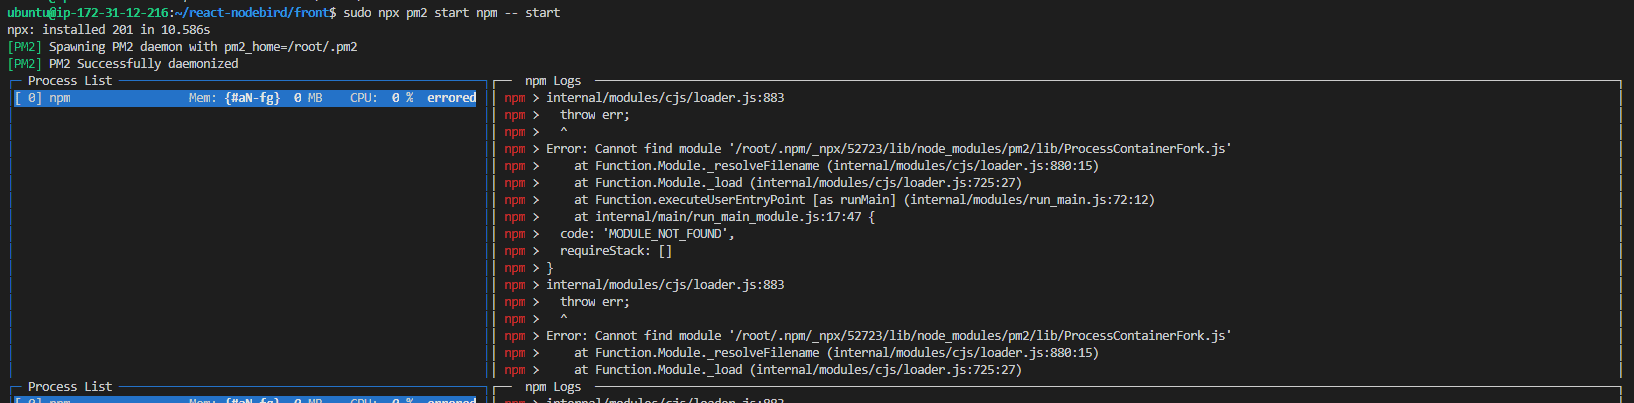Click the Mem: {#aN-fg} field

(234, 98)
